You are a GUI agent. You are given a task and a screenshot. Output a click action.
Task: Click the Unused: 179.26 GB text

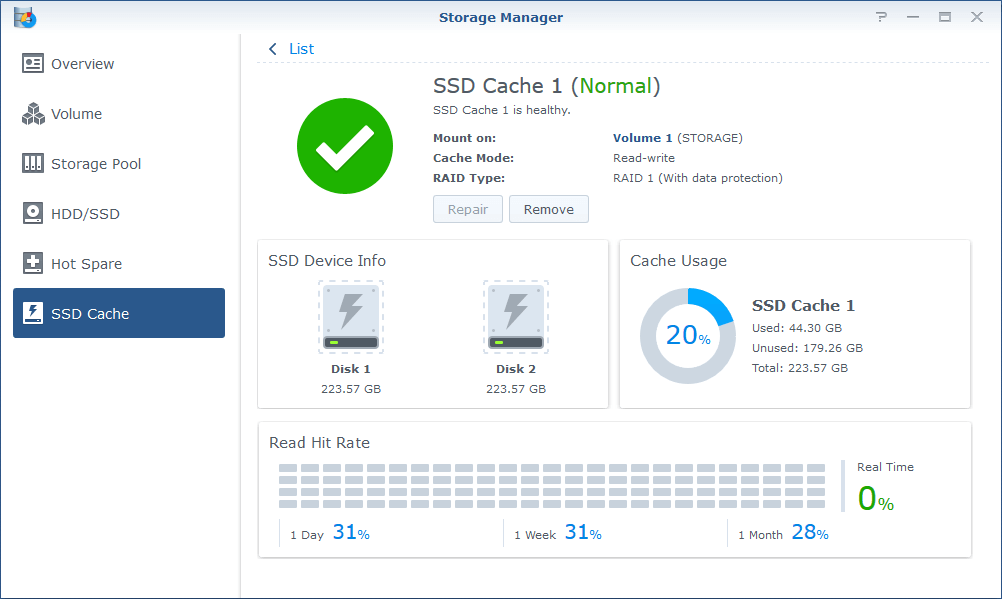tap(807, 348)
